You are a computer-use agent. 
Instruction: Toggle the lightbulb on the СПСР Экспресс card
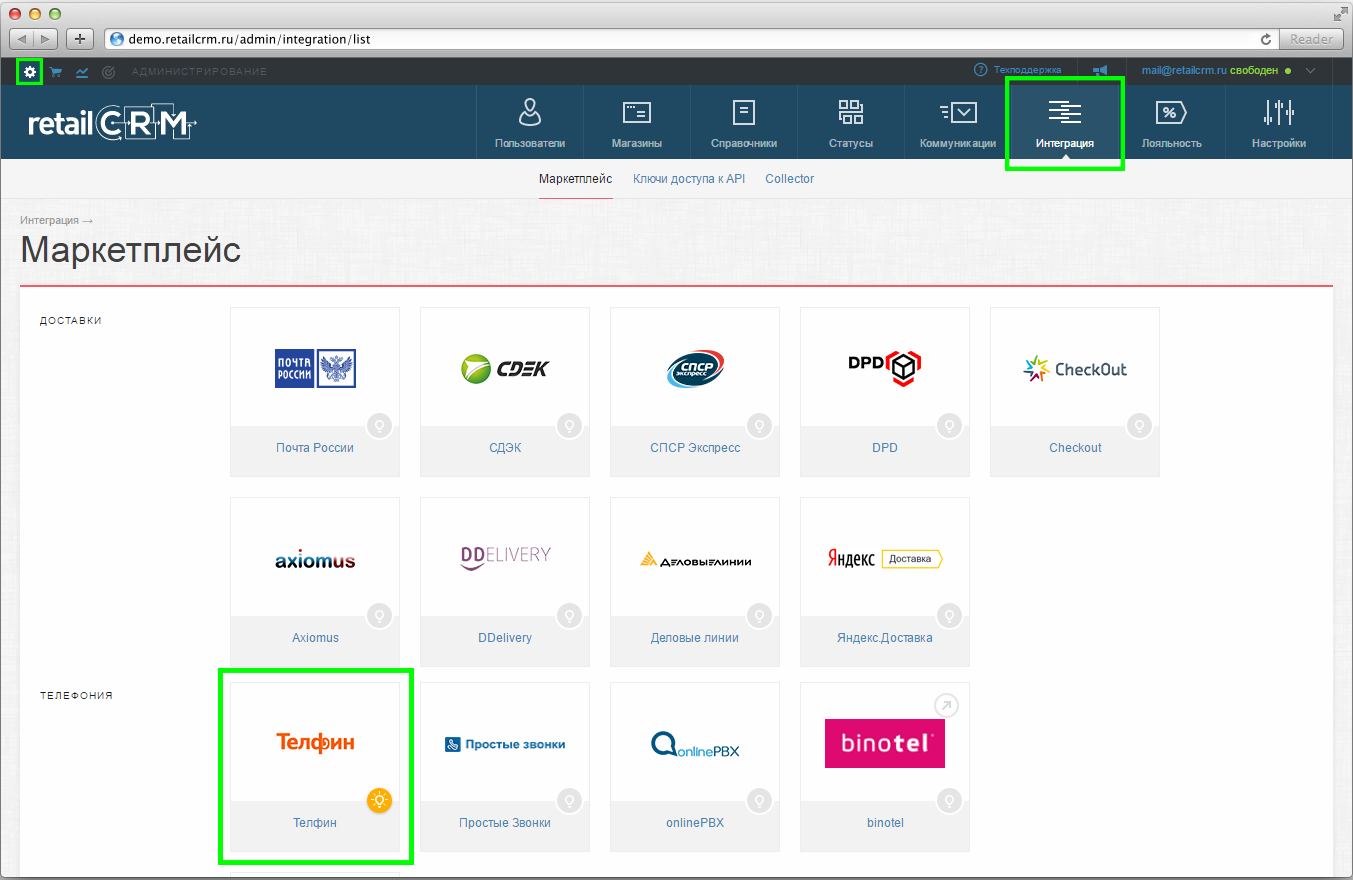pos(759,425)
